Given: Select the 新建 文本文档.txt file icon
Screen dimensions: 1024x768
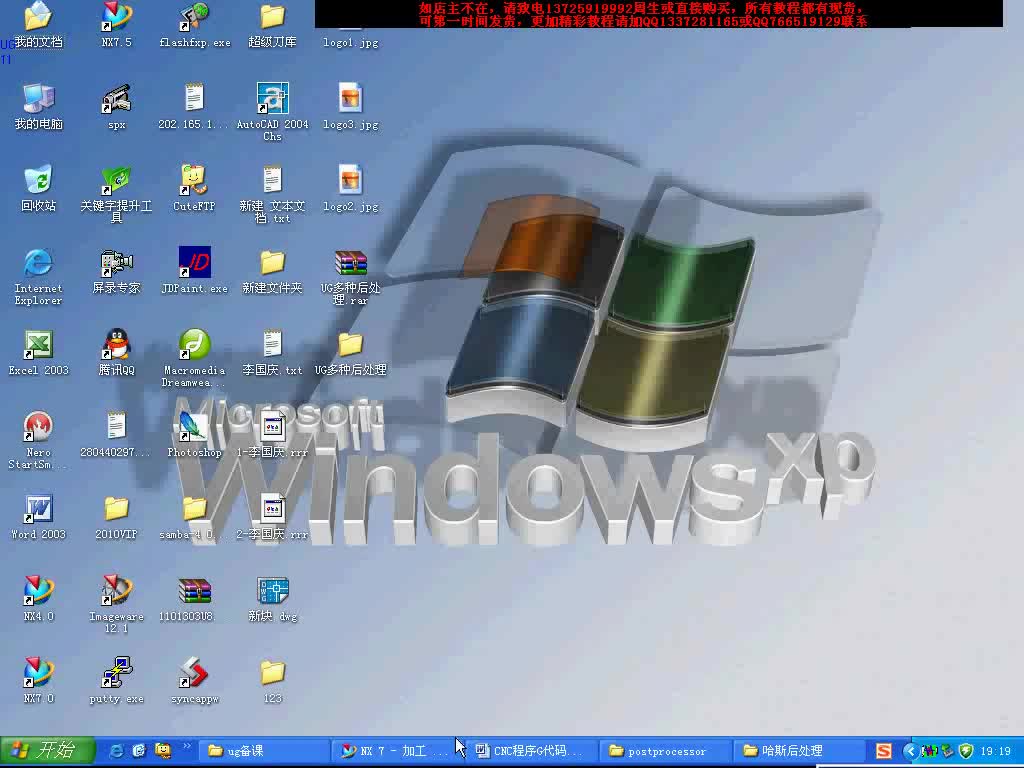Looking at the screenshot, I should pyautogui.click(x=272, y=180).
